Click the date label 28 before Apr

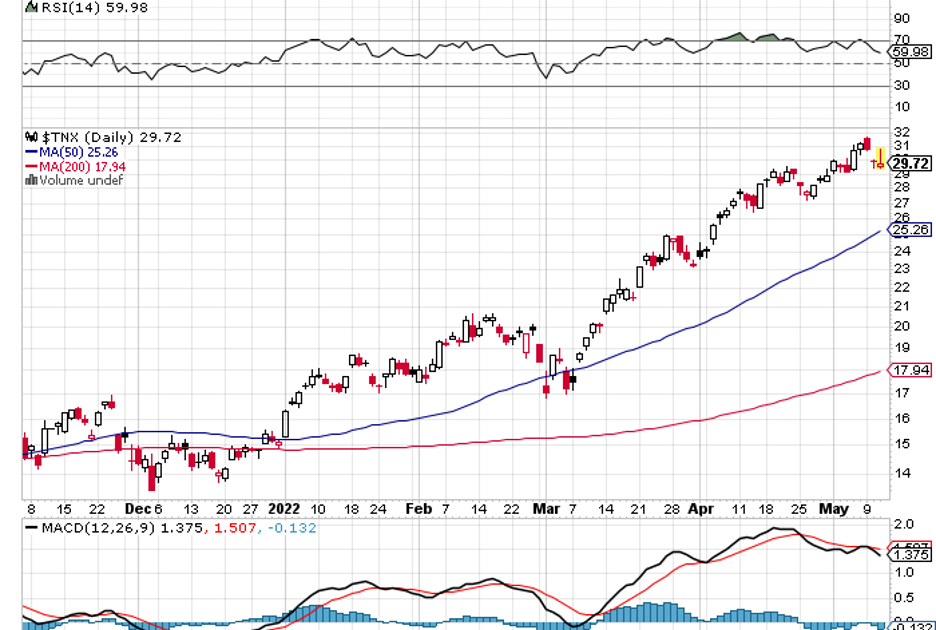point(672,509)
